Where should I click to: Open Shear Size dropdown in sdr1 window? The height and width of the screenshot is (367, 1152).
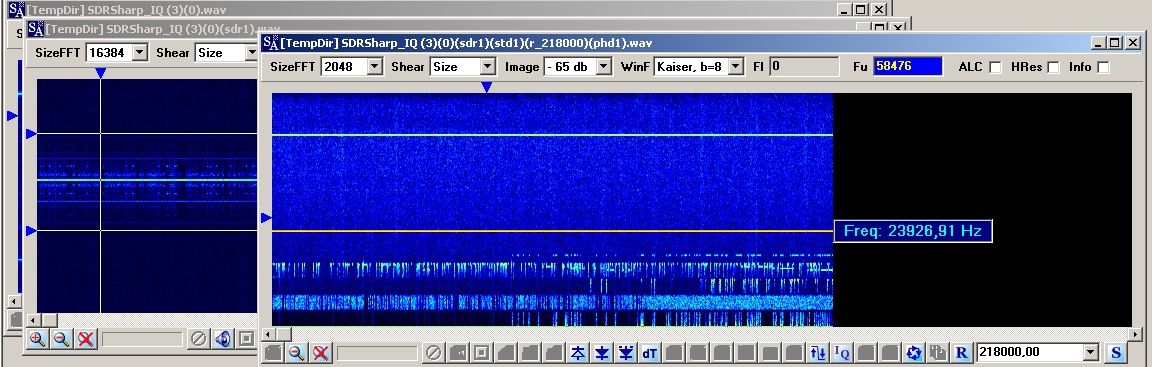click(x=252, y=53)
